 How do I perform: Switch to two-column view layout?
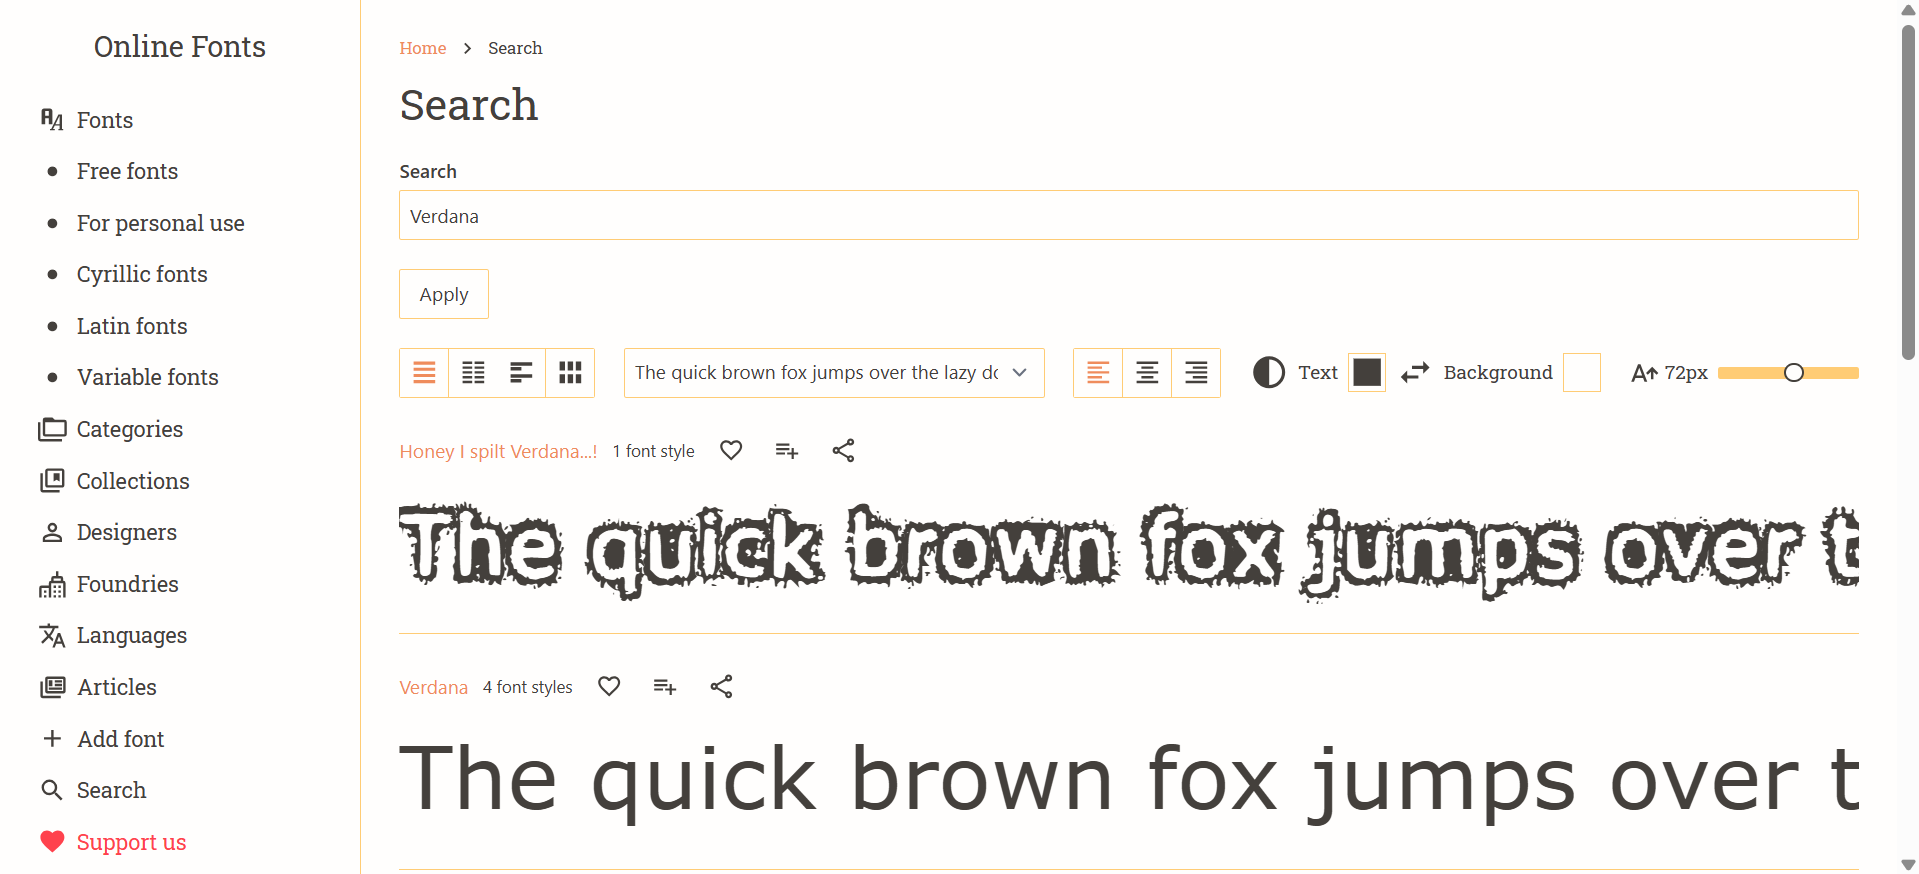pos(473,373)
